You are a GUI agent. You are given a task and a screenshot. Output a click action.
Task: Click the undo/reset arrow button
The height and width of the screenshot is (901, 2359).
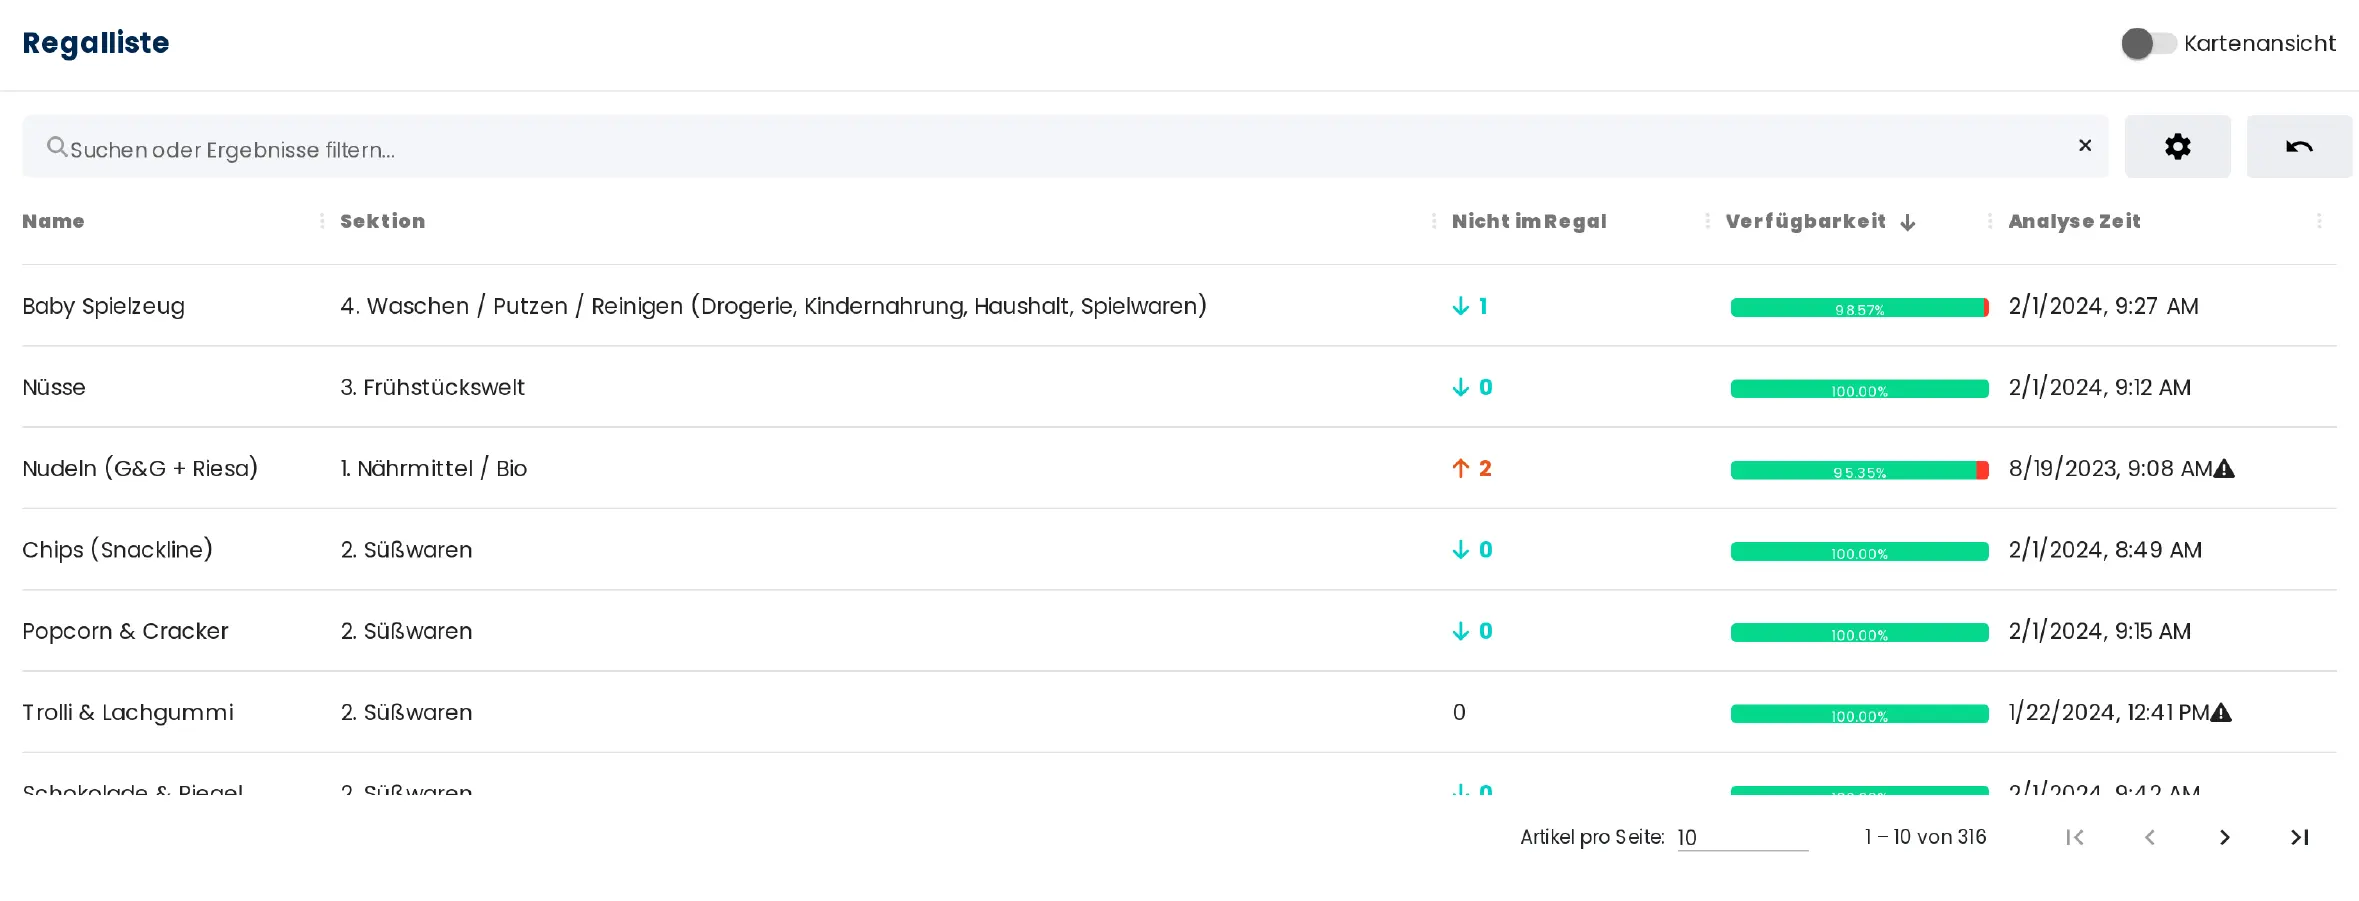tap(2298, 147)
